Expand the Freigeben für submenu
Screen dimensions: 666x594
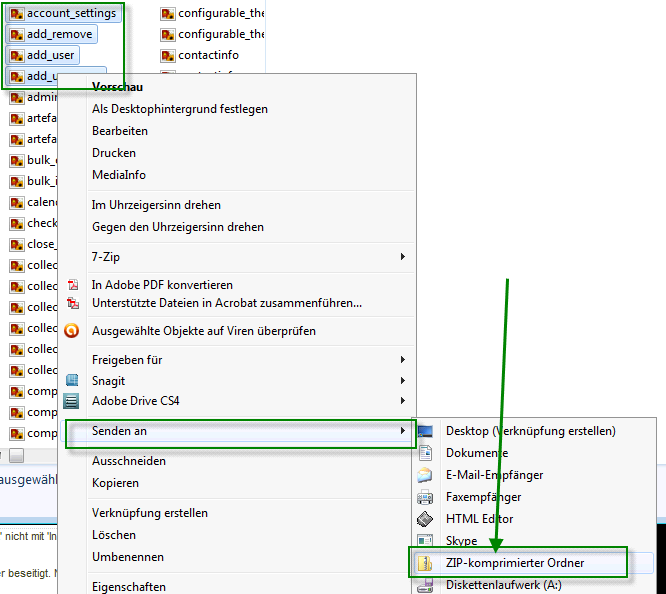click(403, 360)
